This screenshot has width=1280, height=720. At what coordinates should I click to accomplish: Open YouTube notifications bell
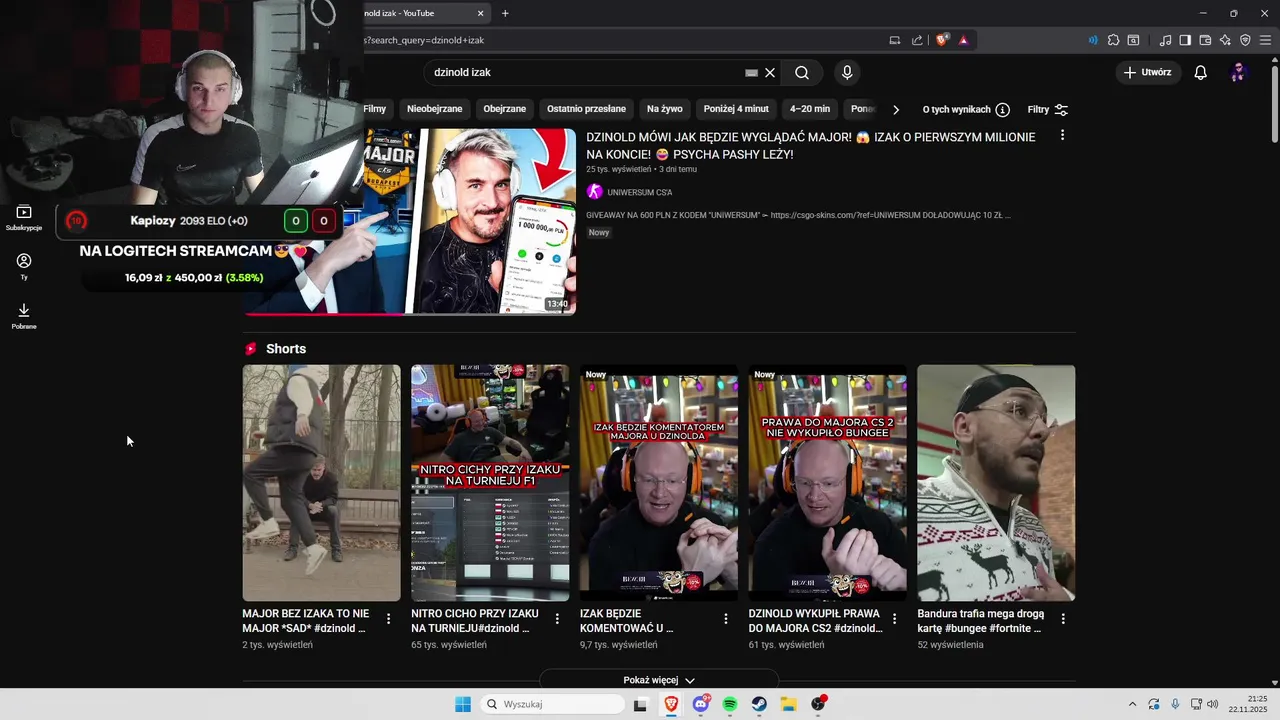[x=1200, y=72]
